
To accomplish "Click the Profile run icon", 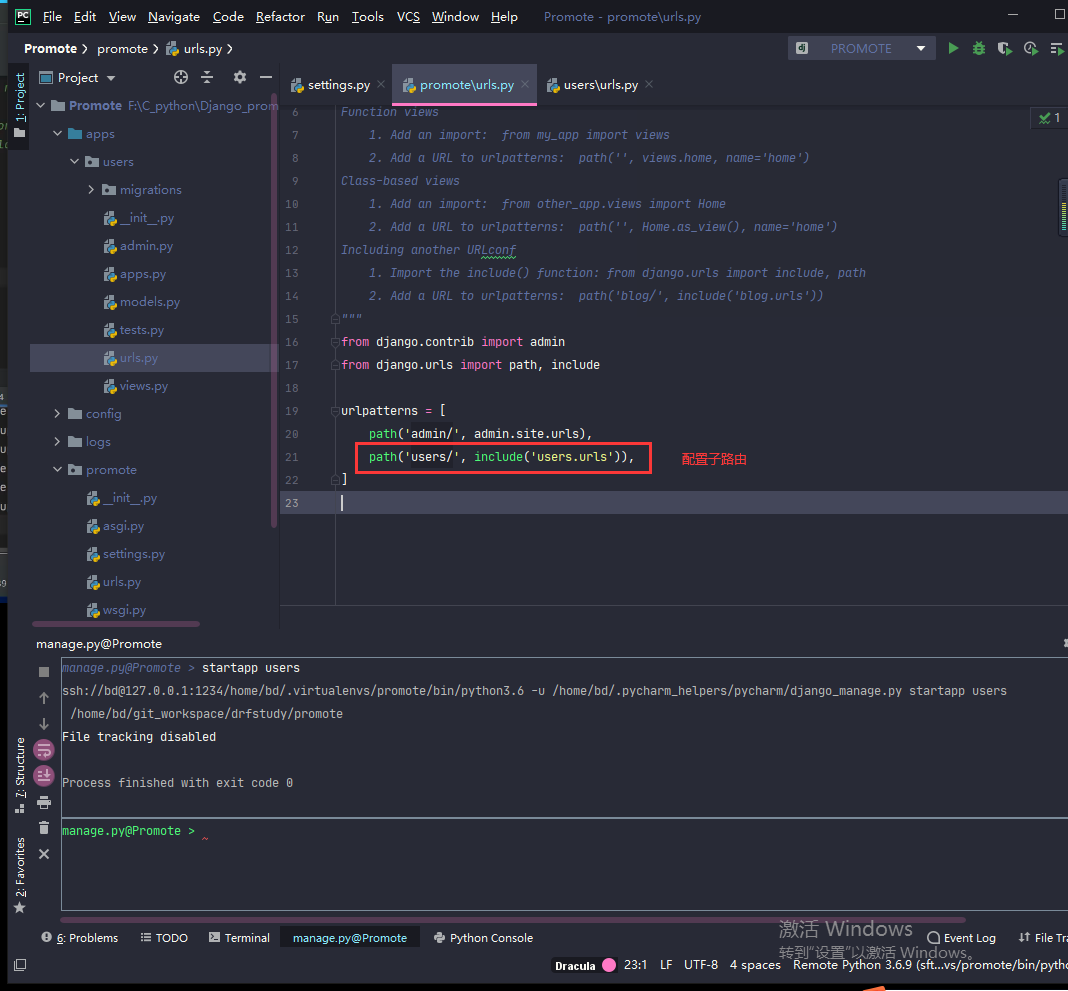I will [1031, 48].
